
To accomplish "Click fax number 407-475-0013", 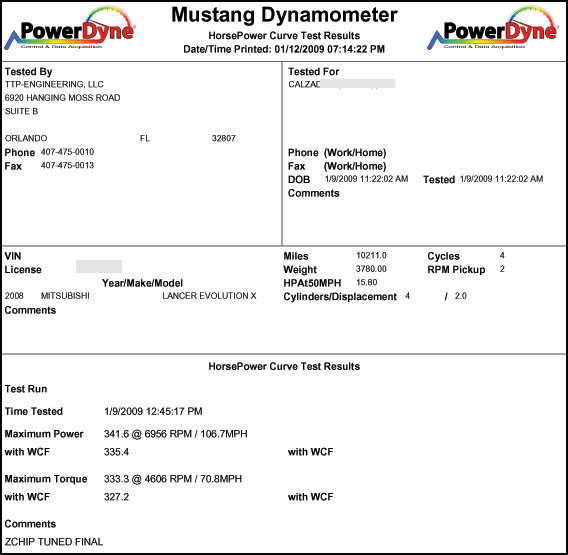I will pos(67,165).
